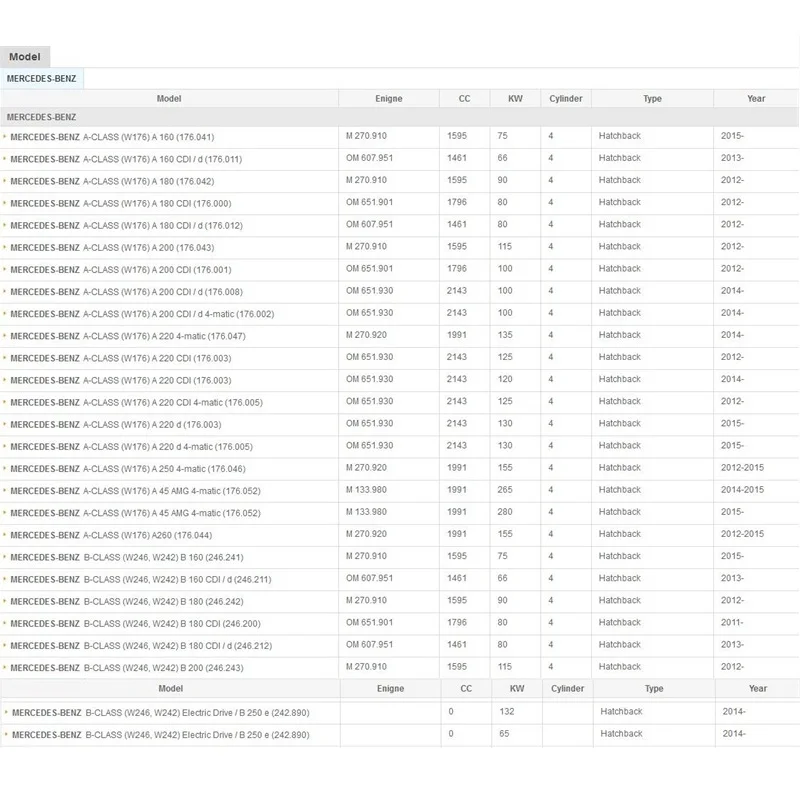Click the Type column header above the A 160 row
The image size is (800, 800).
653,98
